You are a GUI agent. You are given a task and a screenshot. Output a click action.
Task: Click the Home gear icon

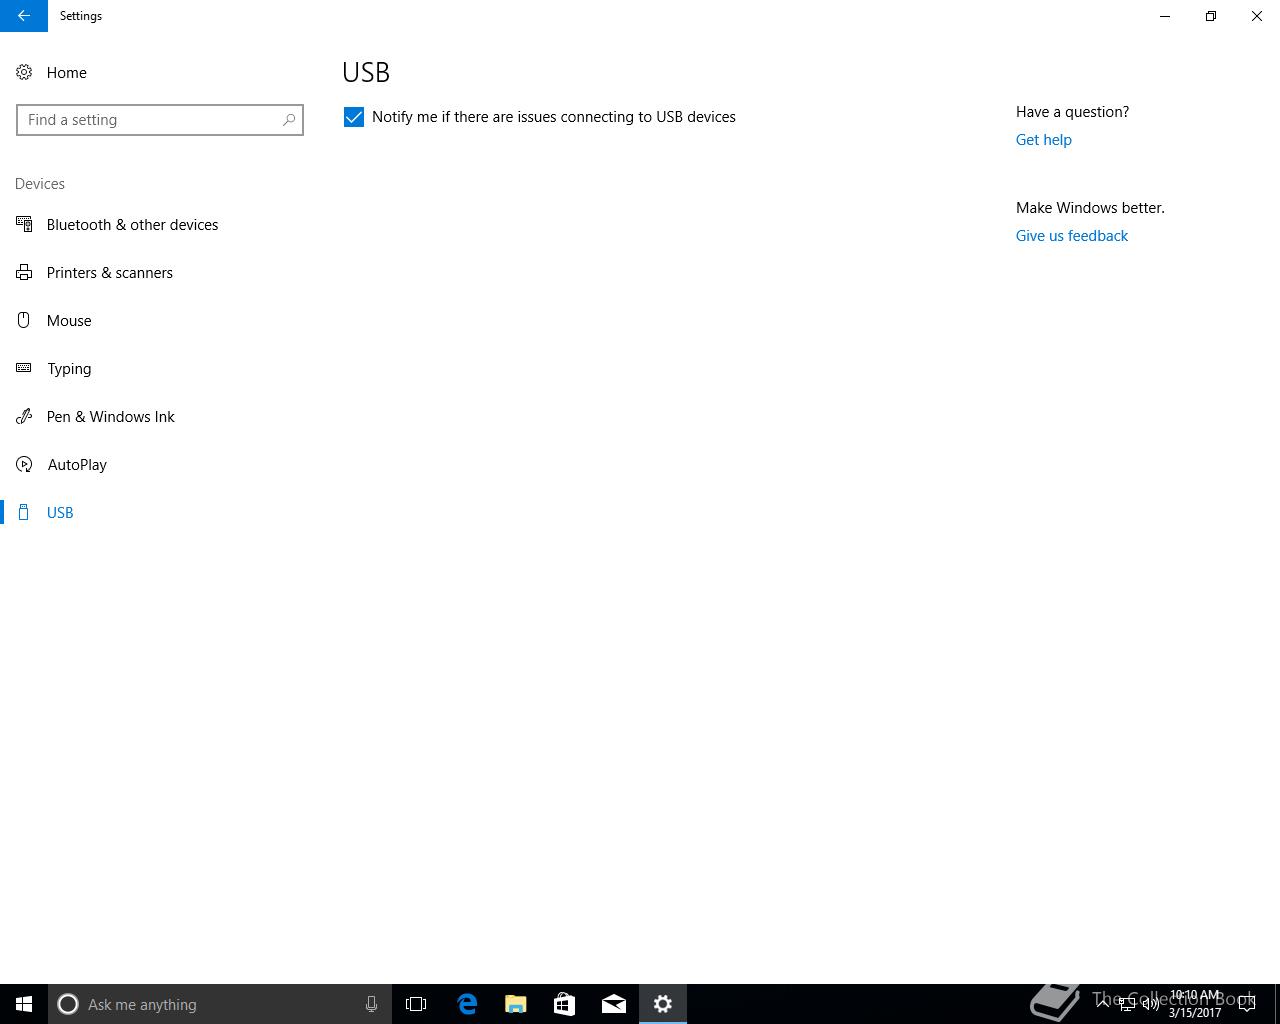tap(24, 72)
